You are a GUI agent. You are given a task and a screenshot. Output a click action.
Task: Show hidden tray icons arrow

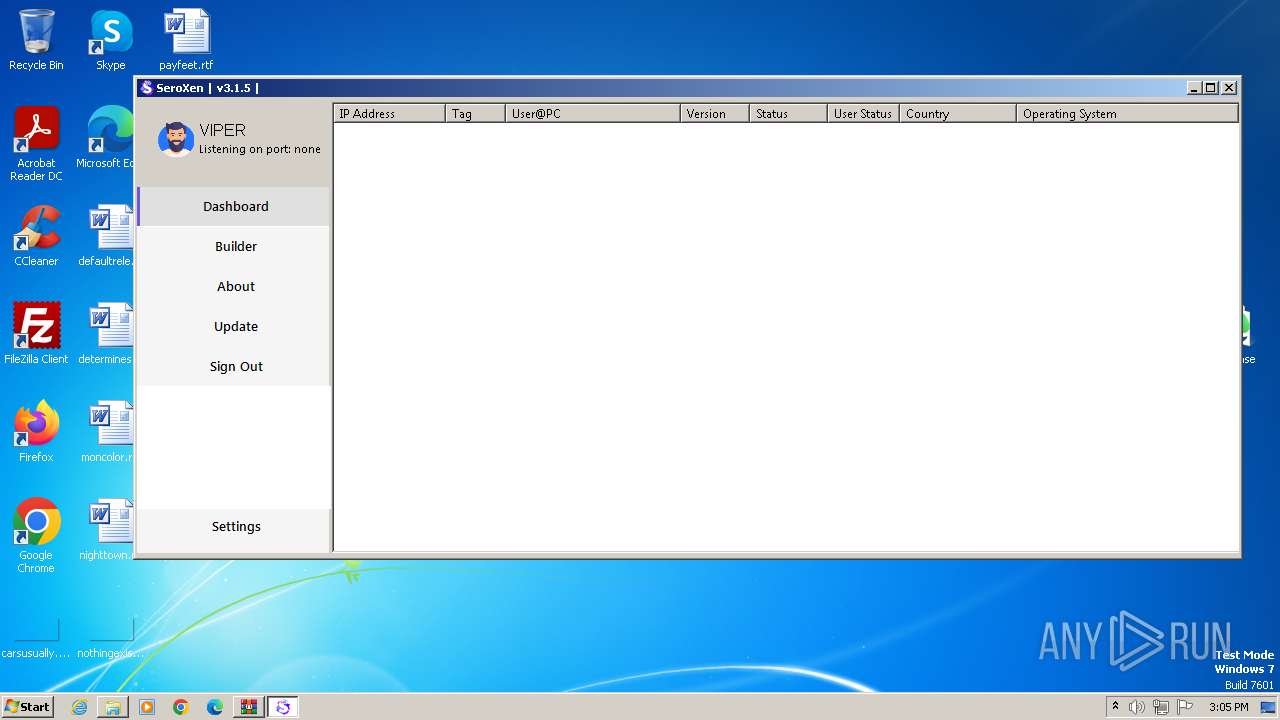pyautogui.click(x=1115, y=707)
